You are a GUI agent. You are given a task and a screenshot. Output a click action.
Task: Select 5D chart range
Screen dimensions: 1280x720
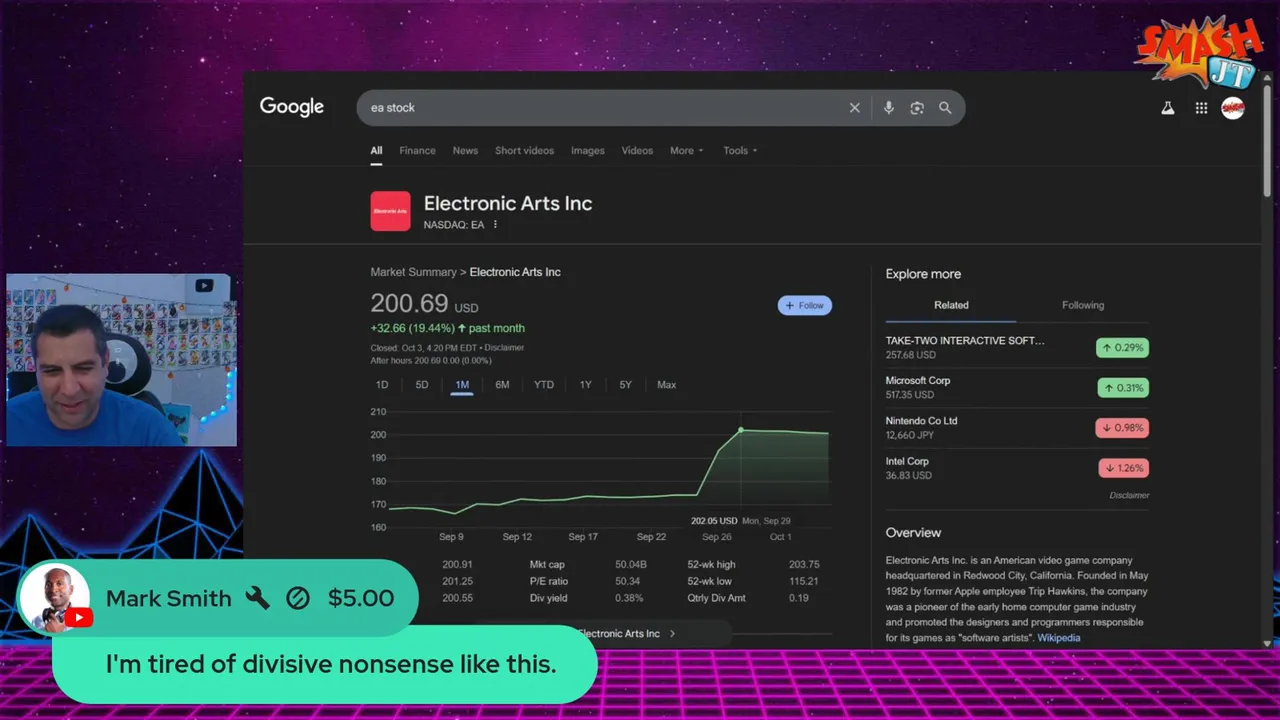(x=422, y=385)
